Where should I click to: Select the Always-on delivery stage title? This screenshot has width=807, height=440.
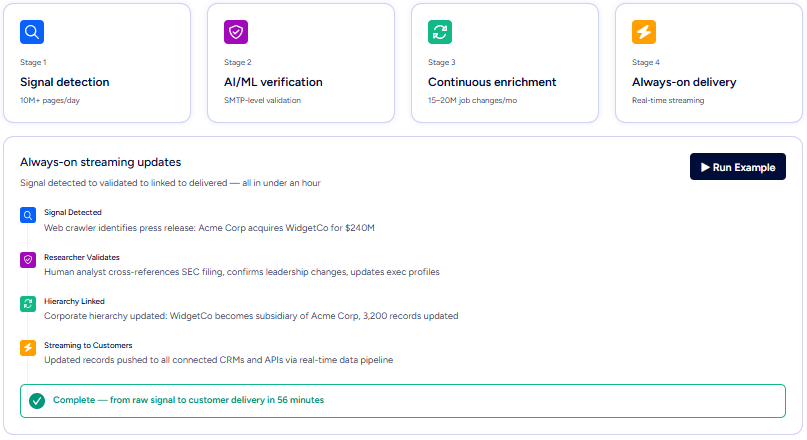point(684,82)
